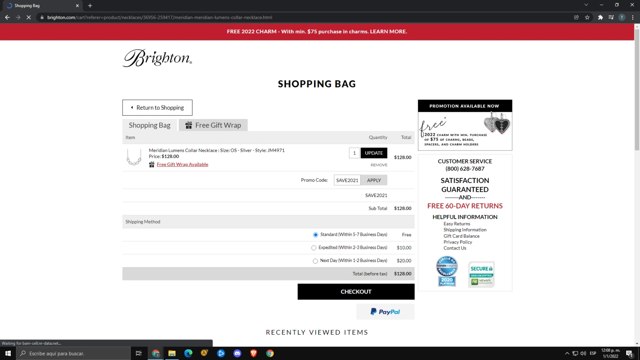Open the rightmost Chrome taskbar icon
The height and width of the screenshot is (360, 640).
270,353
